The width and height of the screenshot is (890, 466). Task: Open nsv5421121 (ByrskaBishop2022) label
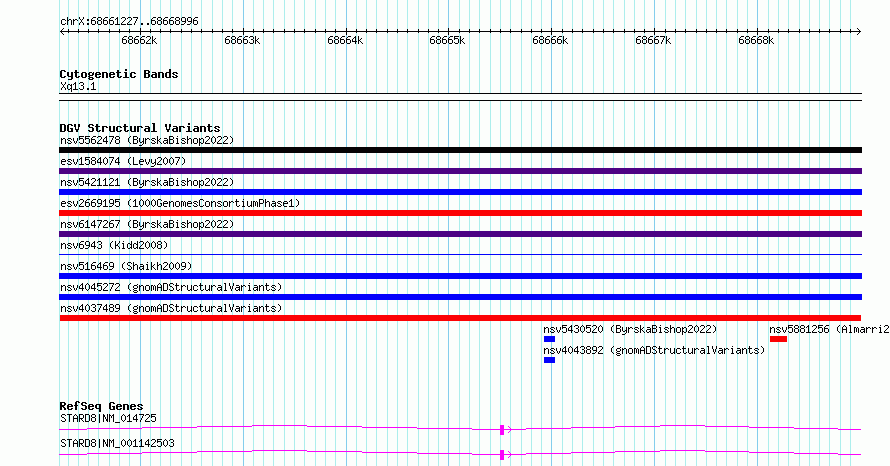(147, 182)
